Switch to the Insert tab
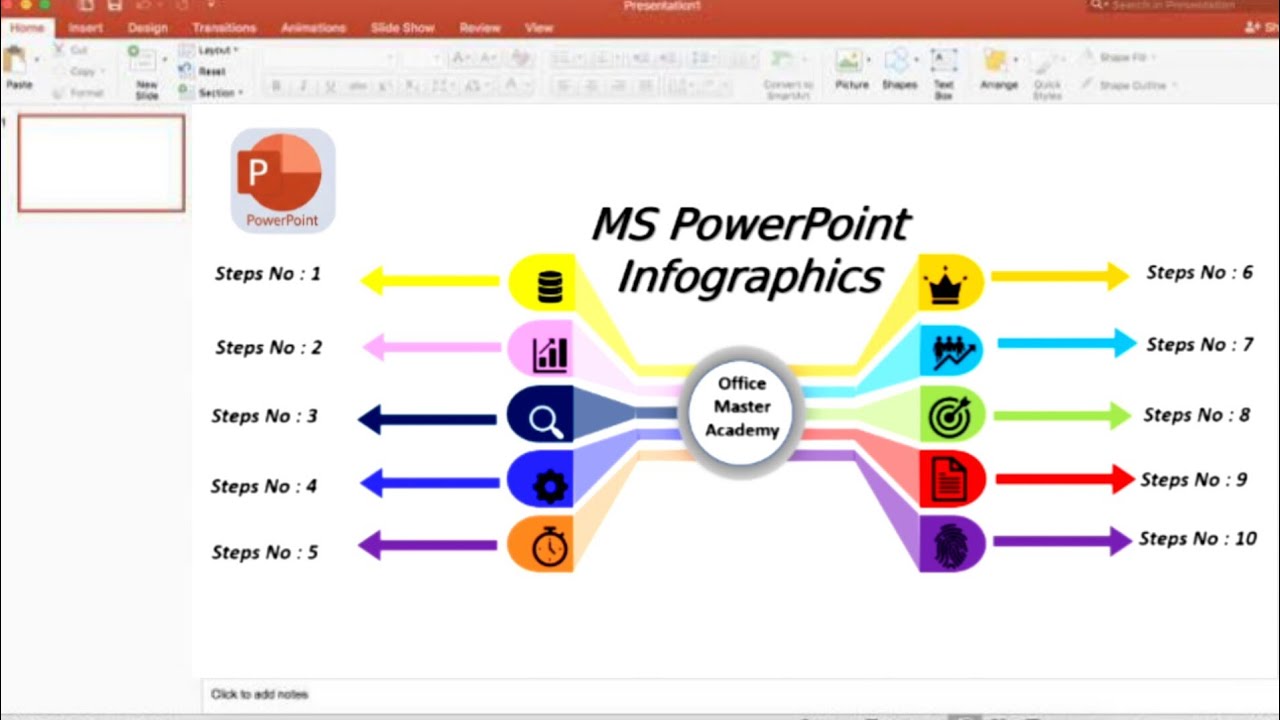The image size is (1280, 720). pyautogui.click(x=86, y=28)
